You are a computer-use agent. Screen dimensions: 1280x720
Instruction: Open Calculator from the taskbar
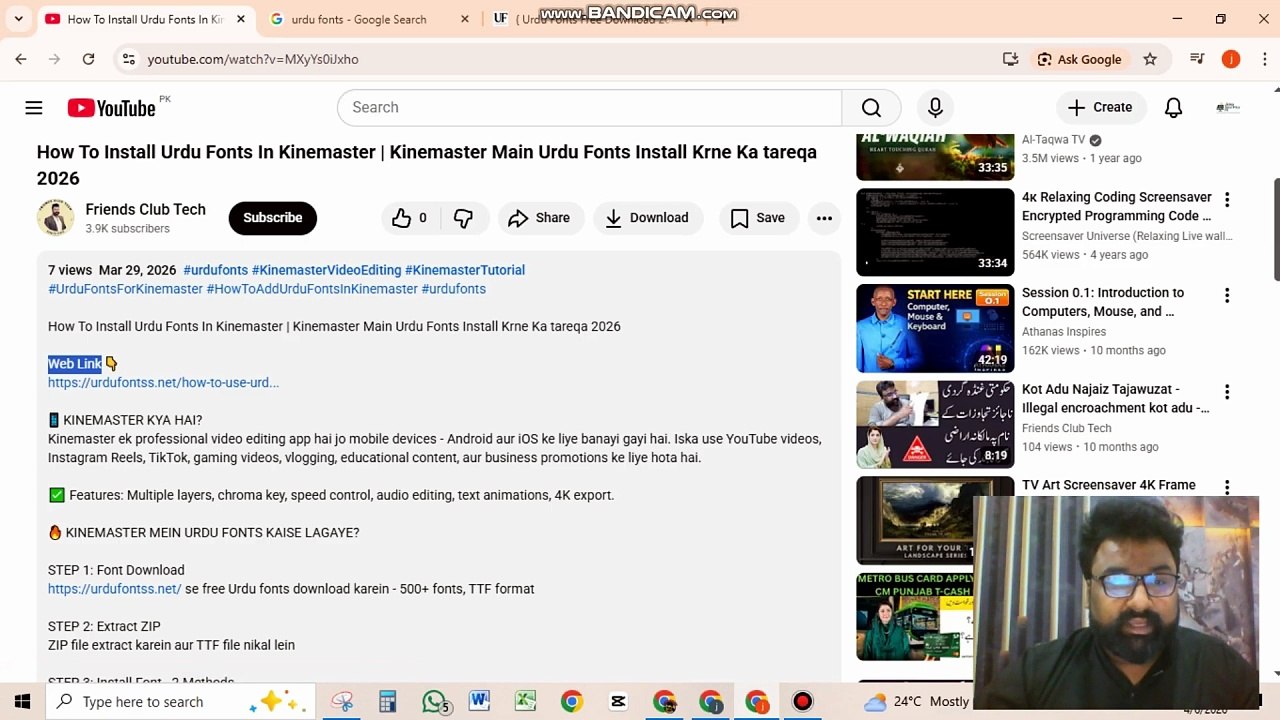387,702
